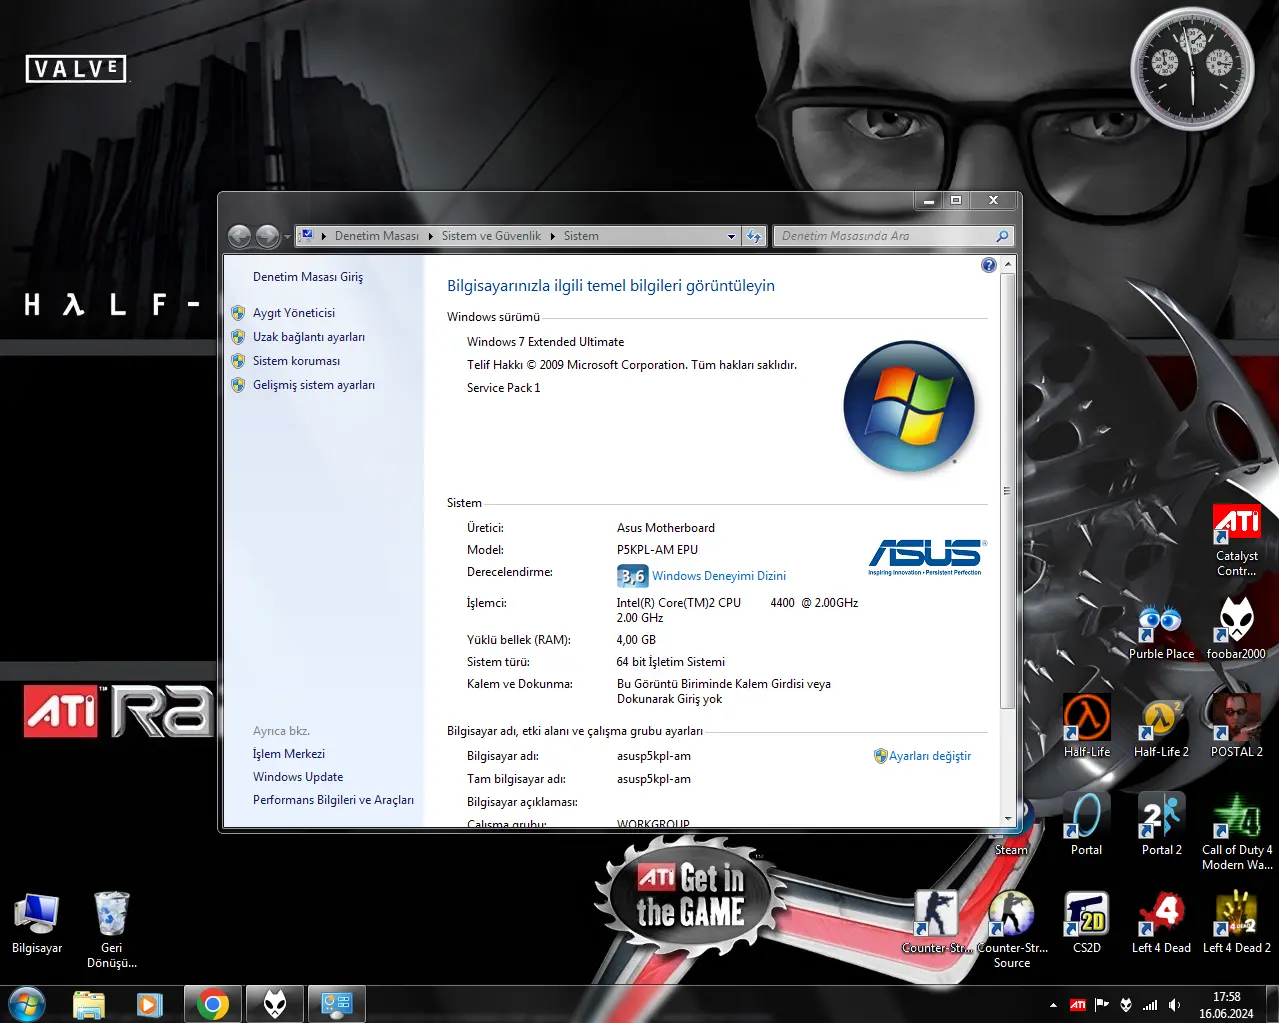Viewport: 1279px width, 1023px height.
Task: Click Control Panel taskbar button
Action: point(336,1004)
